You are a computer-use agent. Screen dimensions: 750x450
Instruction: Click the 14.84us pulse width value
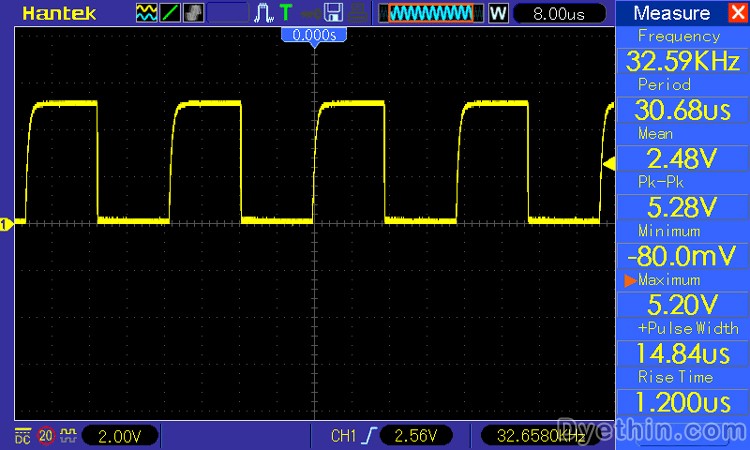tap(683, 353)
